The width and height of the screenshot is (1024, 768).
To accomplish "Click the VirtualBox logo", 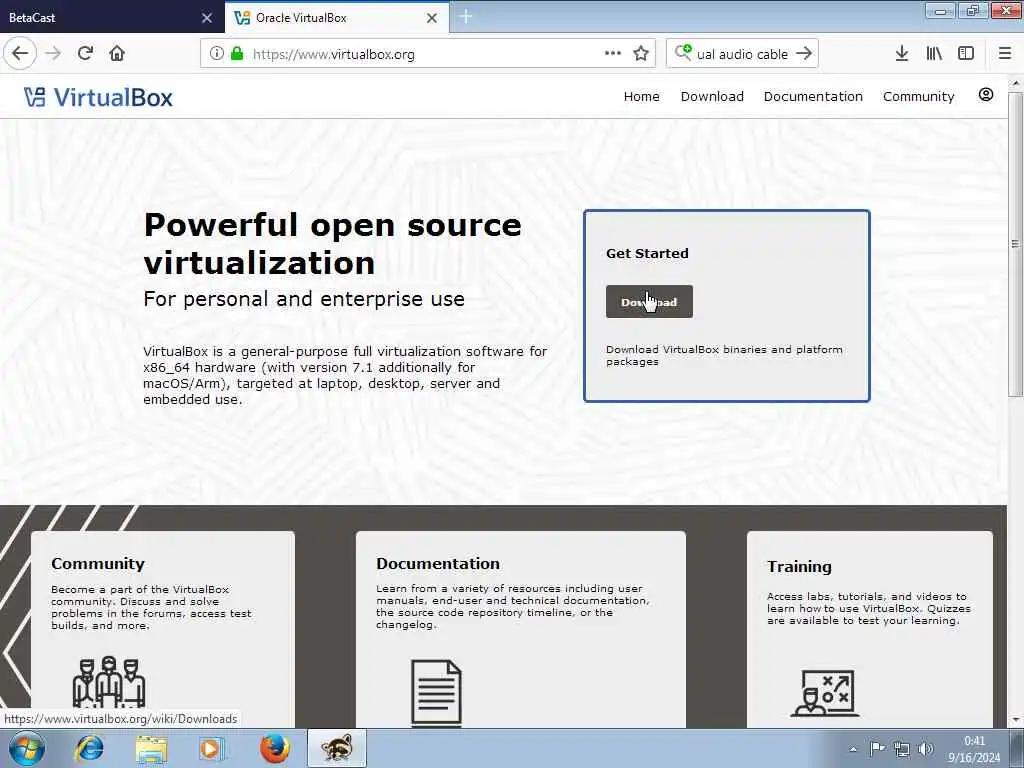I will pos(98,97).
